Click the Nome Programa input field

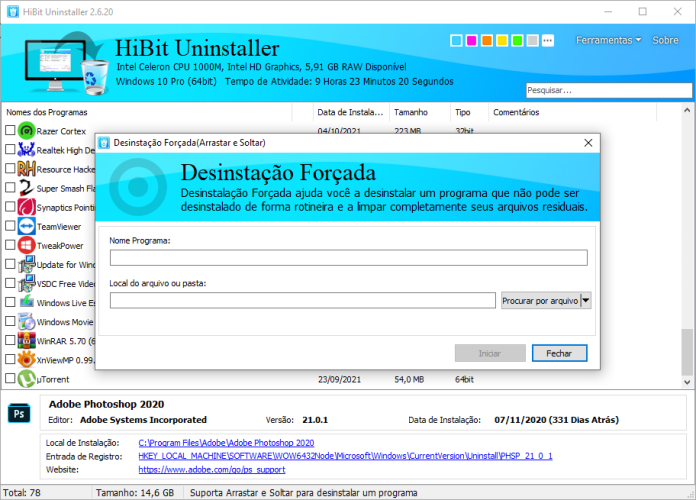point(348,258)
